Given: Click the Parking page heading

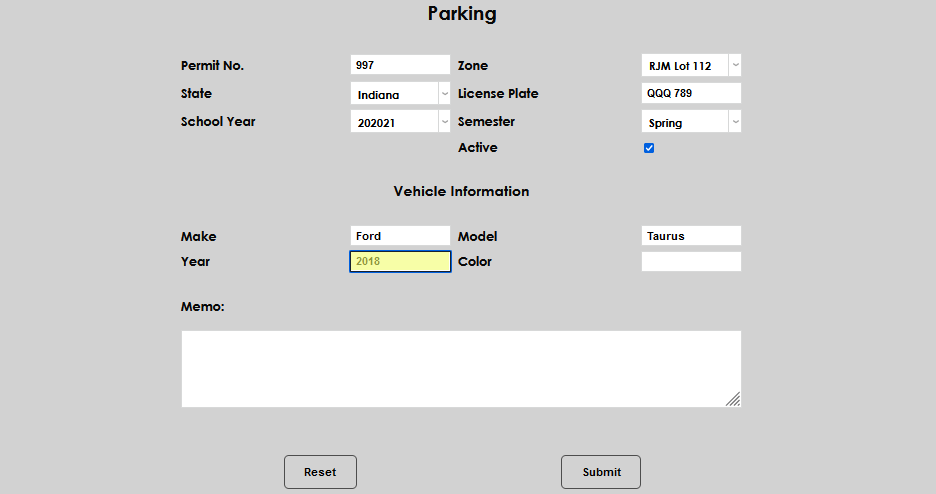Looking at the screenshot, I should tap(462, 14).
